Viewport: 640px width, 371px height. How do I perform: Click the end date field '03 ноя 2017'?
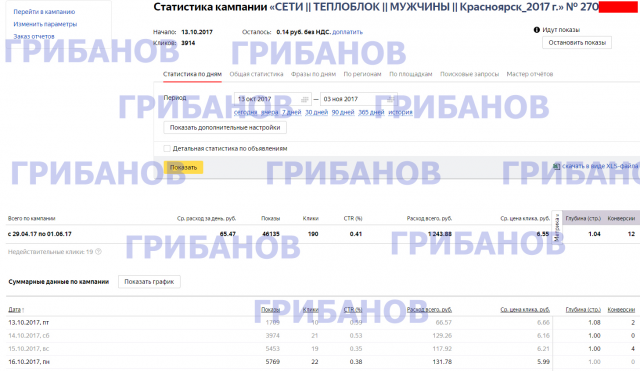point(359,99)
